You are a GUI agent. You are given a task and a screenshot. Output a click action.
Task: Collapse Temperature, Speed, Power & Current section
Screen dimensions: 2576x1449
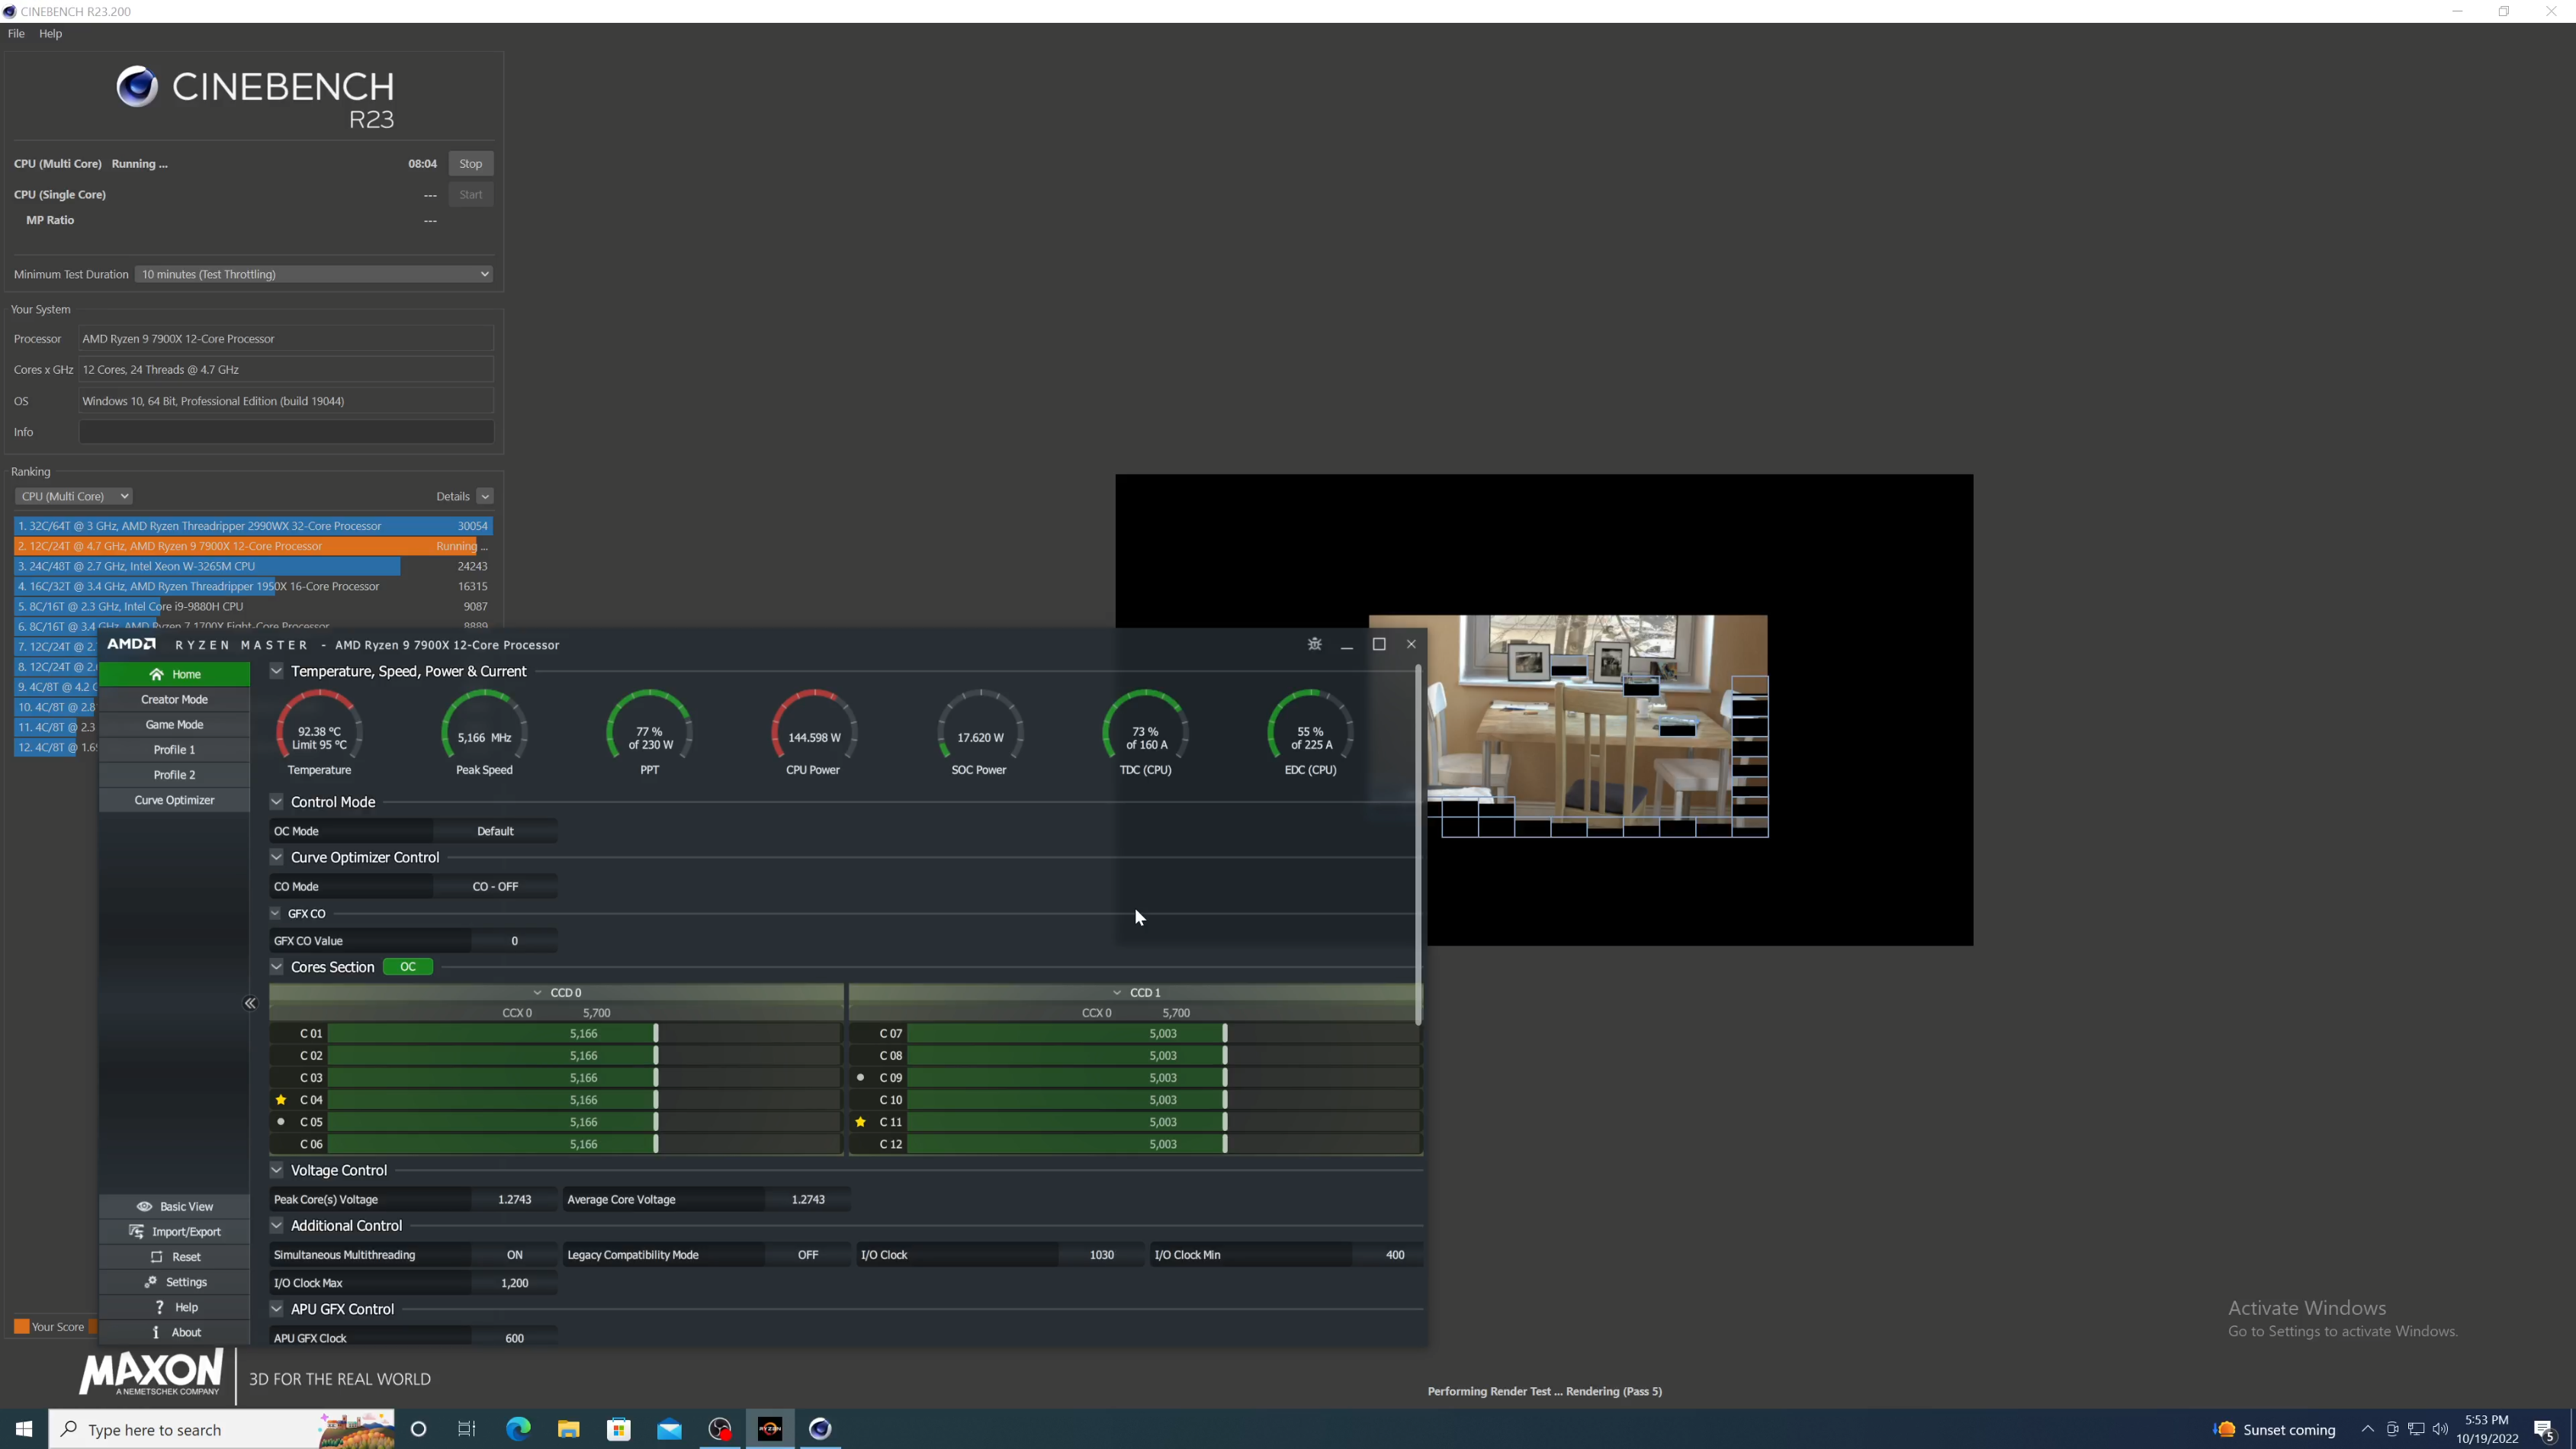[276, 671]
